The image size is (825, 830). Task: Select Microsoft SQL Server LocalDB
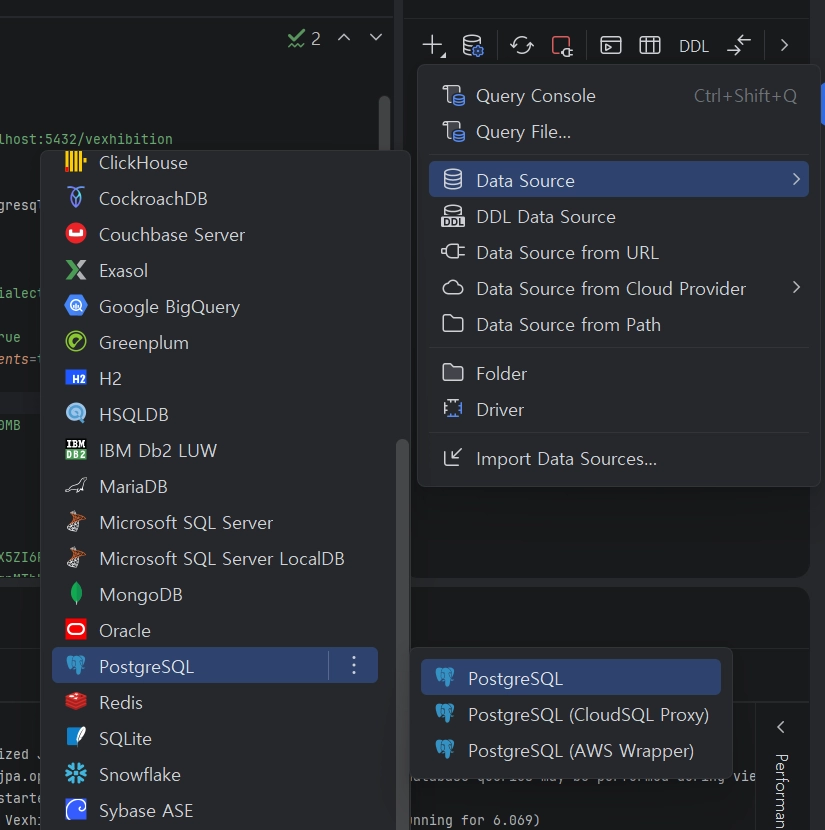[x=215, y=558]
